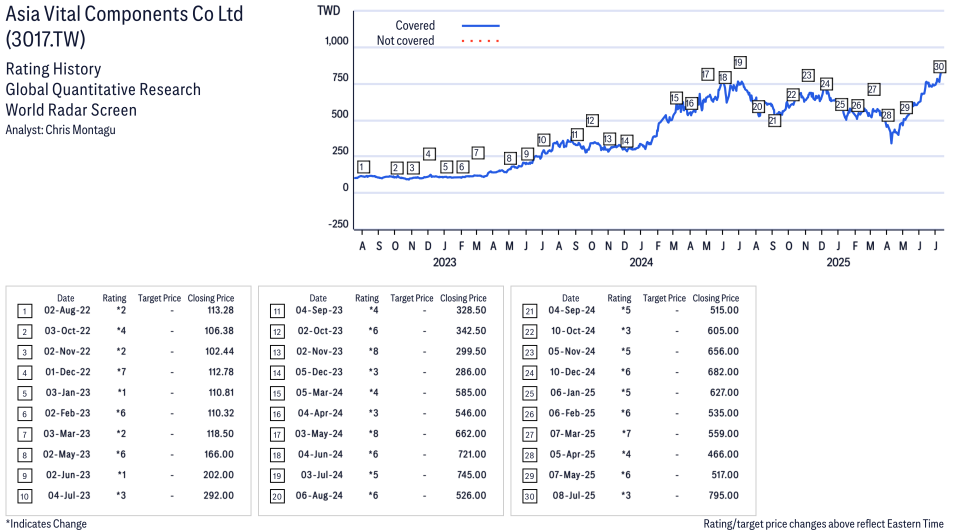
Task: Select chart marker 27 on the price chart
Action: 873,90
